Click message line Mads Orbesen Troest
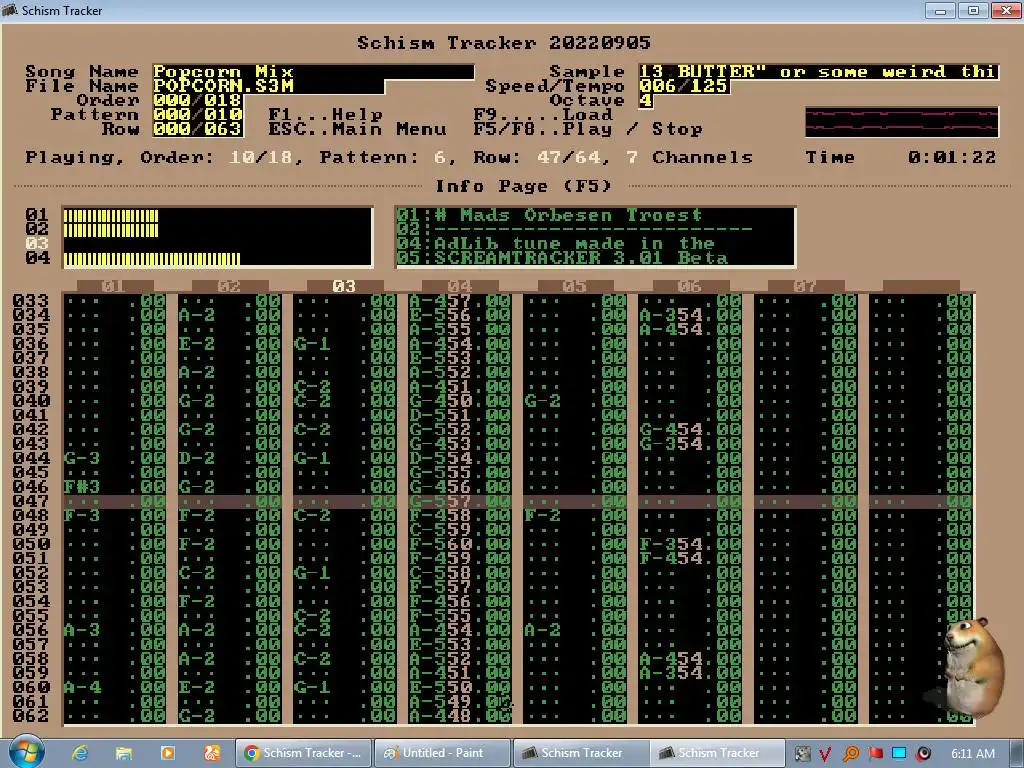This screenshot has width=1024, height=768. pos(568,216)
